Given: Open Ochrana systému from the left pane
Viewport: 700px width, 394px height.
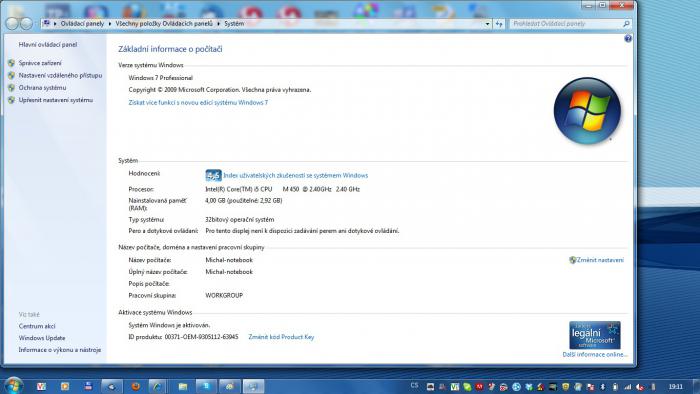Looking at the screenshot, I should tap(42, 88).
